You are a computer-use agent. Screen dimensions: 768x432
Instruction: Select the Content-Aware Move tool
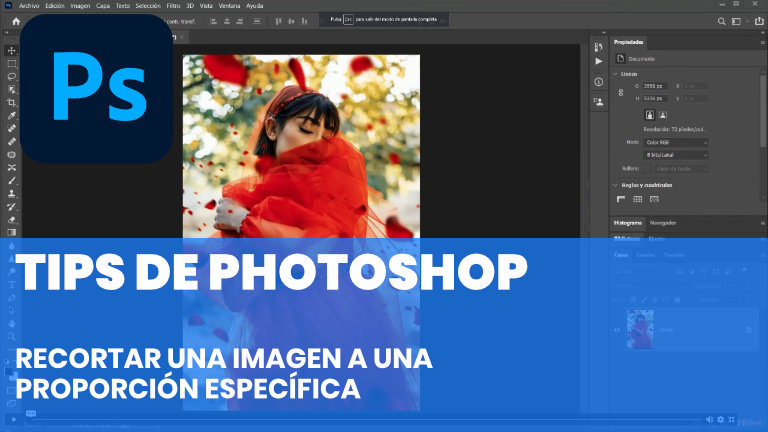[12, 168]
